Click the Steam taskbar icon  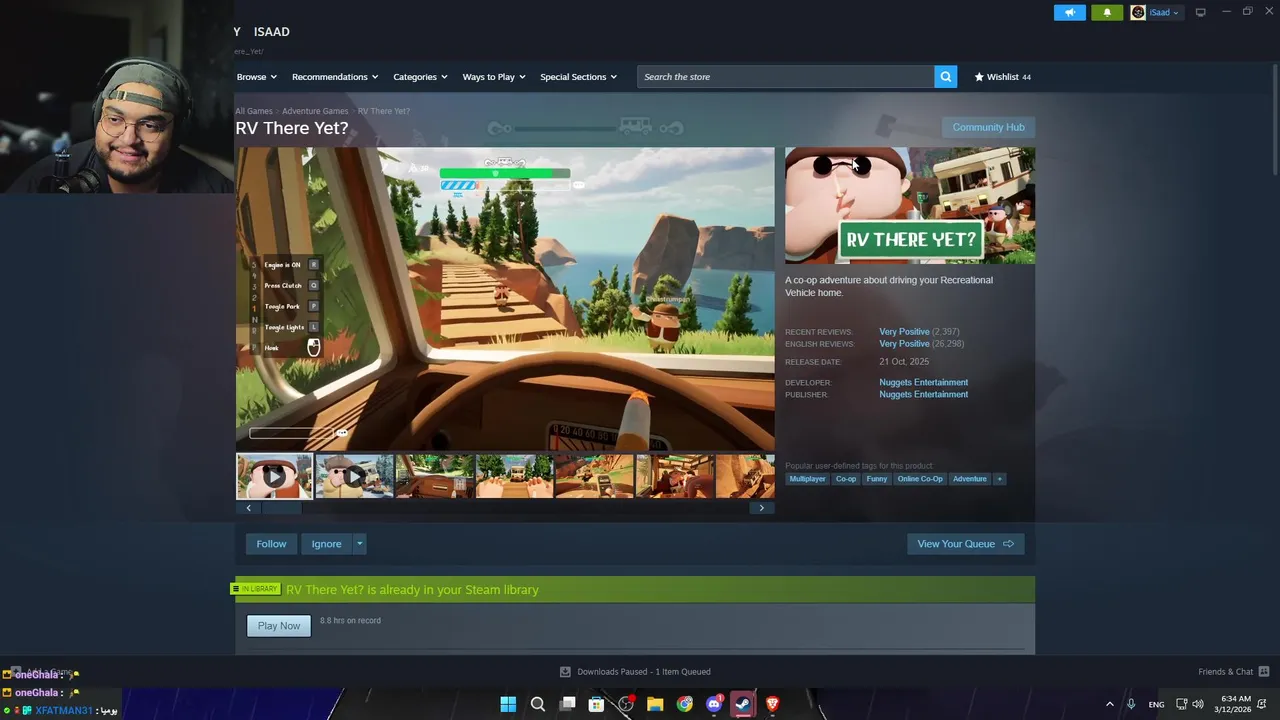coord(743,704)
